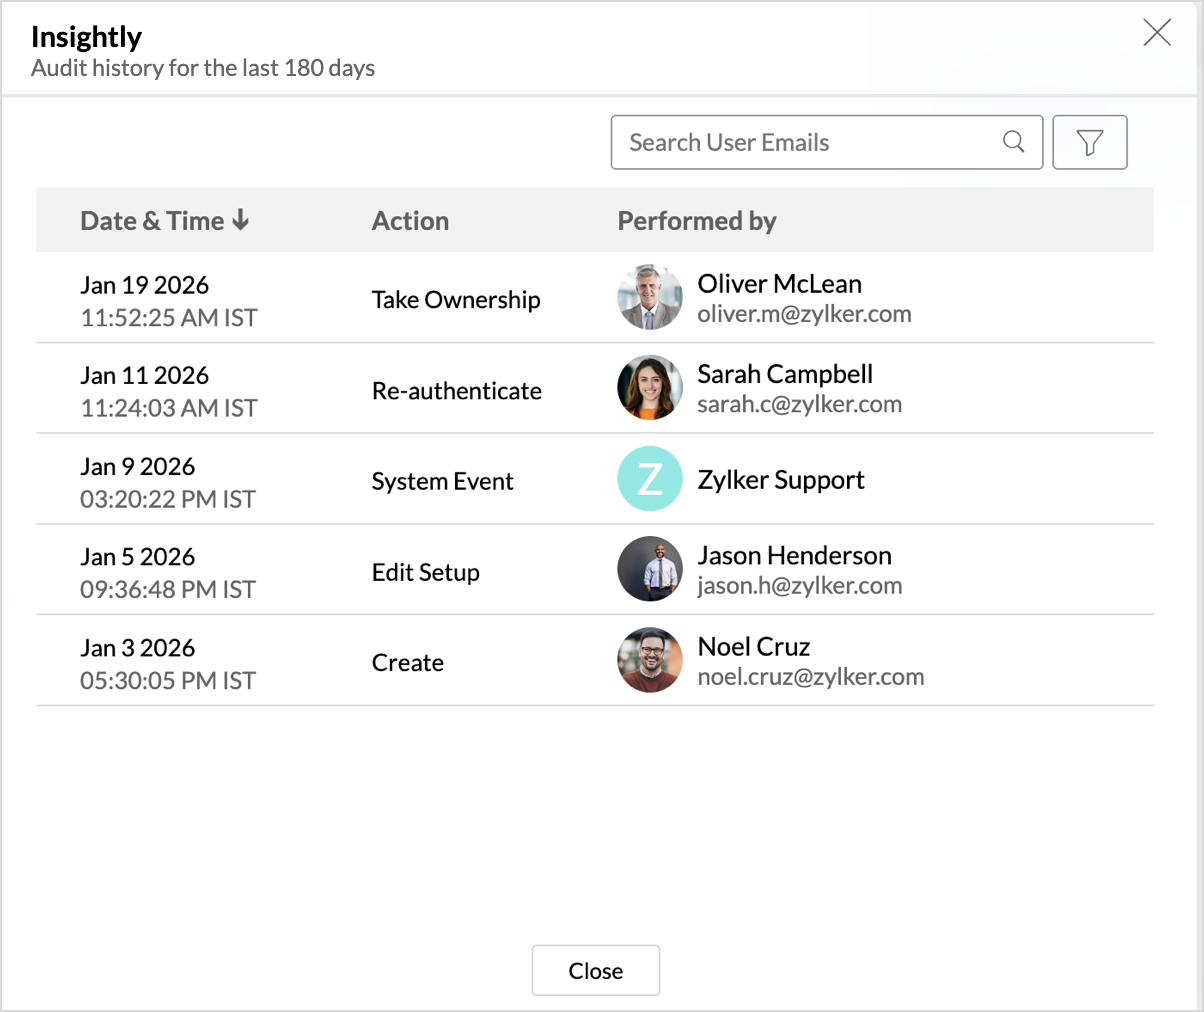Click Oliver McLean's profile photo
Image resolution: width=1204 pixels, height=1012 pixels.
[650, 298]
